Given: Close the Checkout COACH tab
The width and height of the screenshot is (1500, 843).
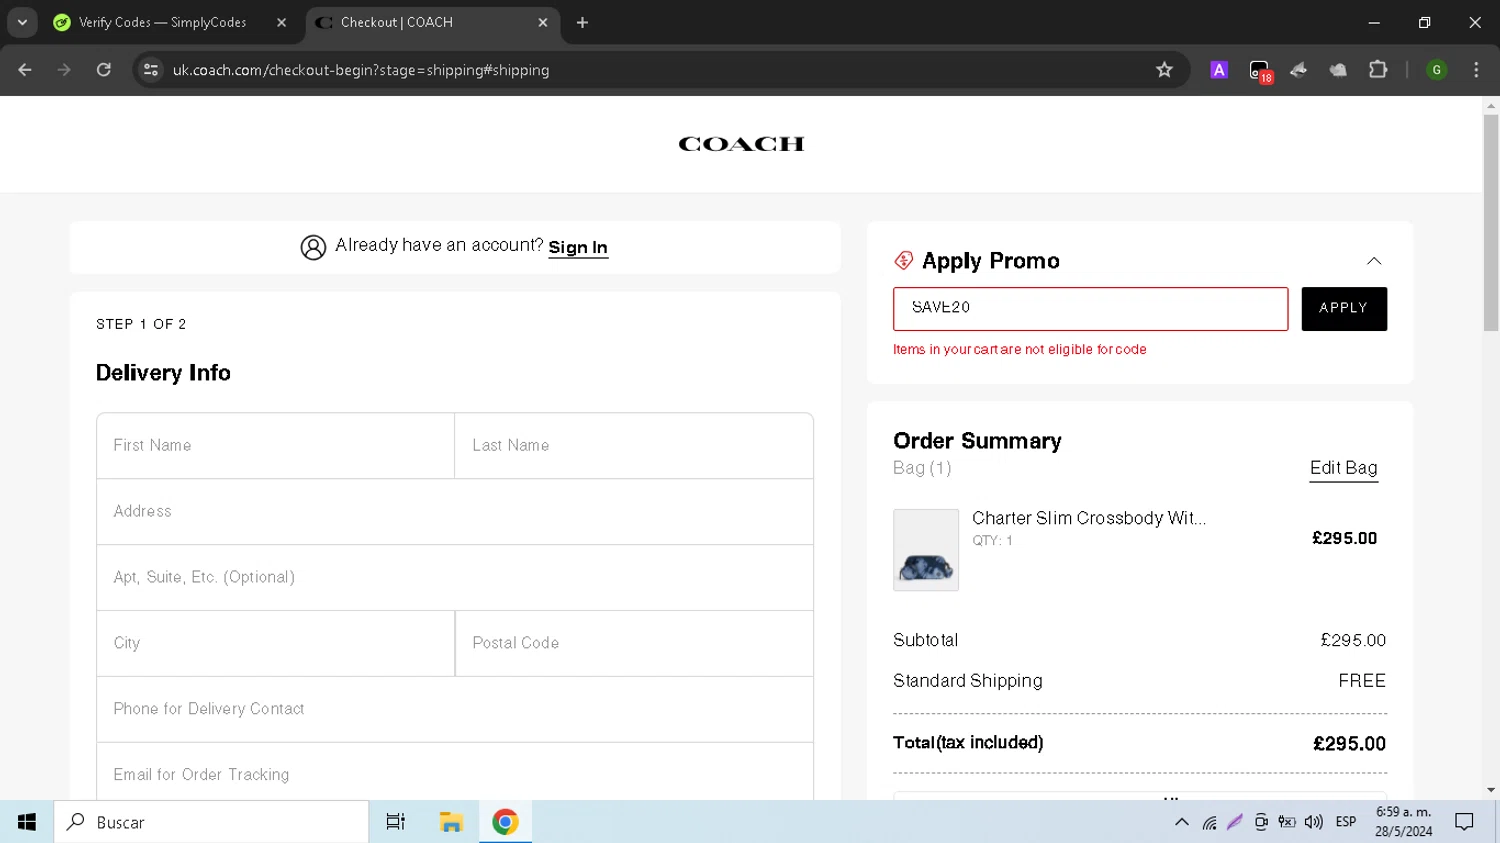Looking at the screenshot, I should tap(543, 22).
